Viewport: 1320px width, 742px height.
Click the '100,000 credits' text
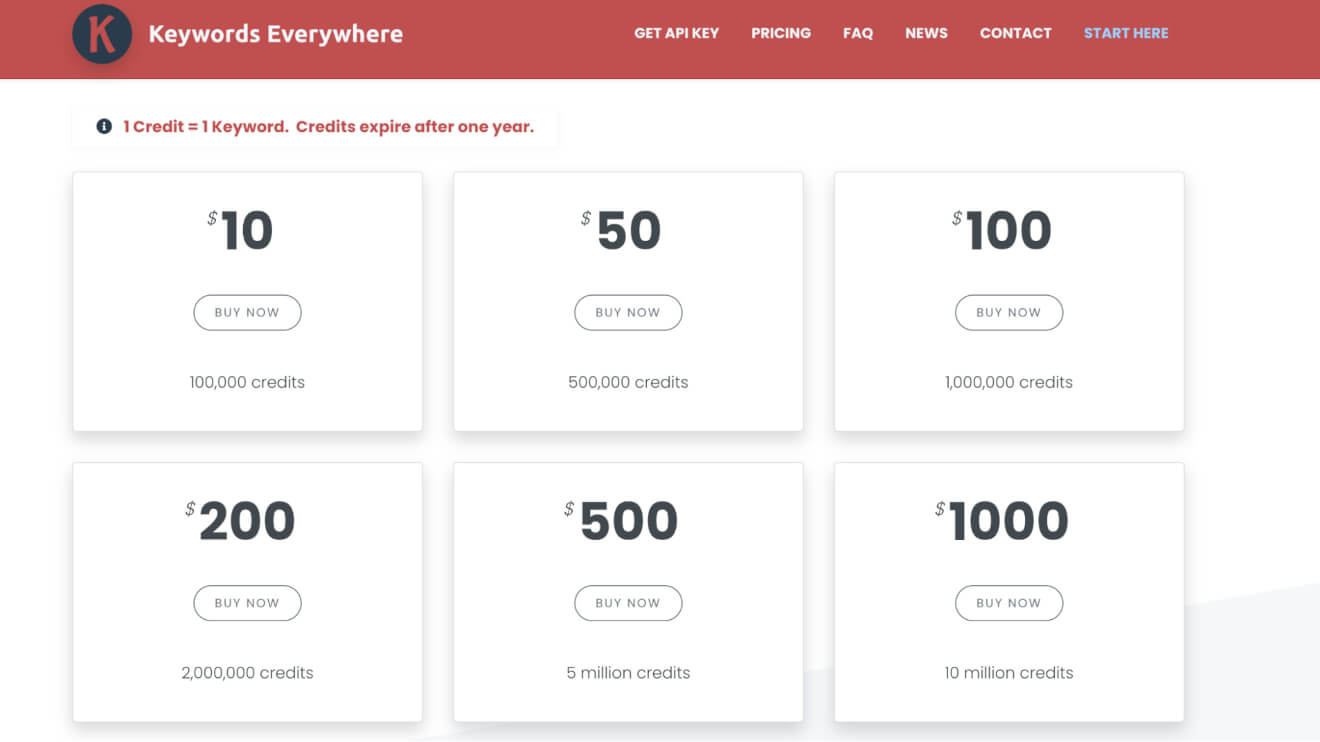pyautogui.click(x=247, y=382)
